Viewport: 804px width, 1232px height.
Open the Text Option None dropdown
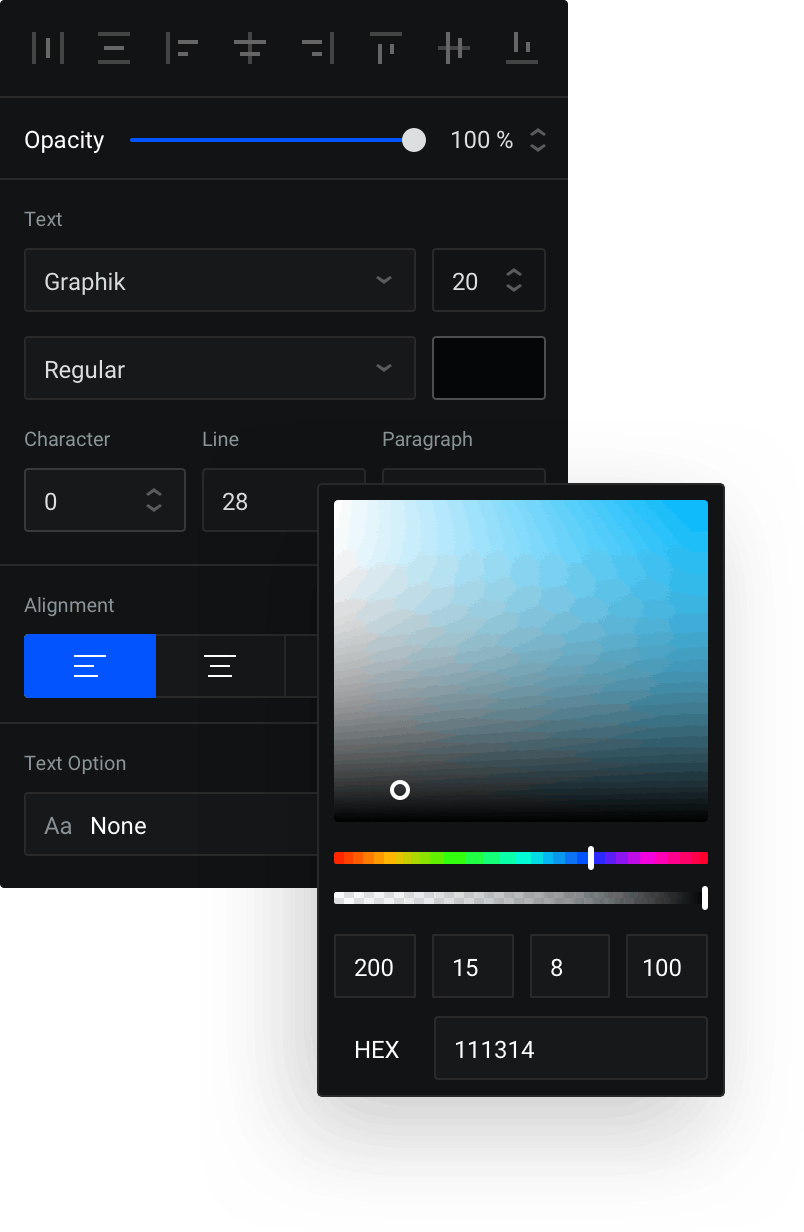pos(171,825)
